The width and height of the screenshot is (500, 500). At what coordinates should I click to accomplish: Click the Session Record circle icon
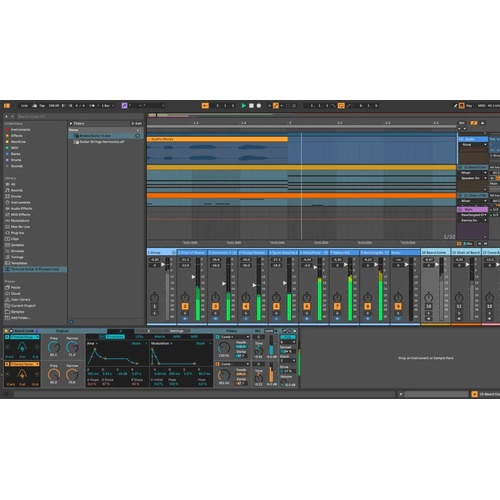[x=294, y=106]
